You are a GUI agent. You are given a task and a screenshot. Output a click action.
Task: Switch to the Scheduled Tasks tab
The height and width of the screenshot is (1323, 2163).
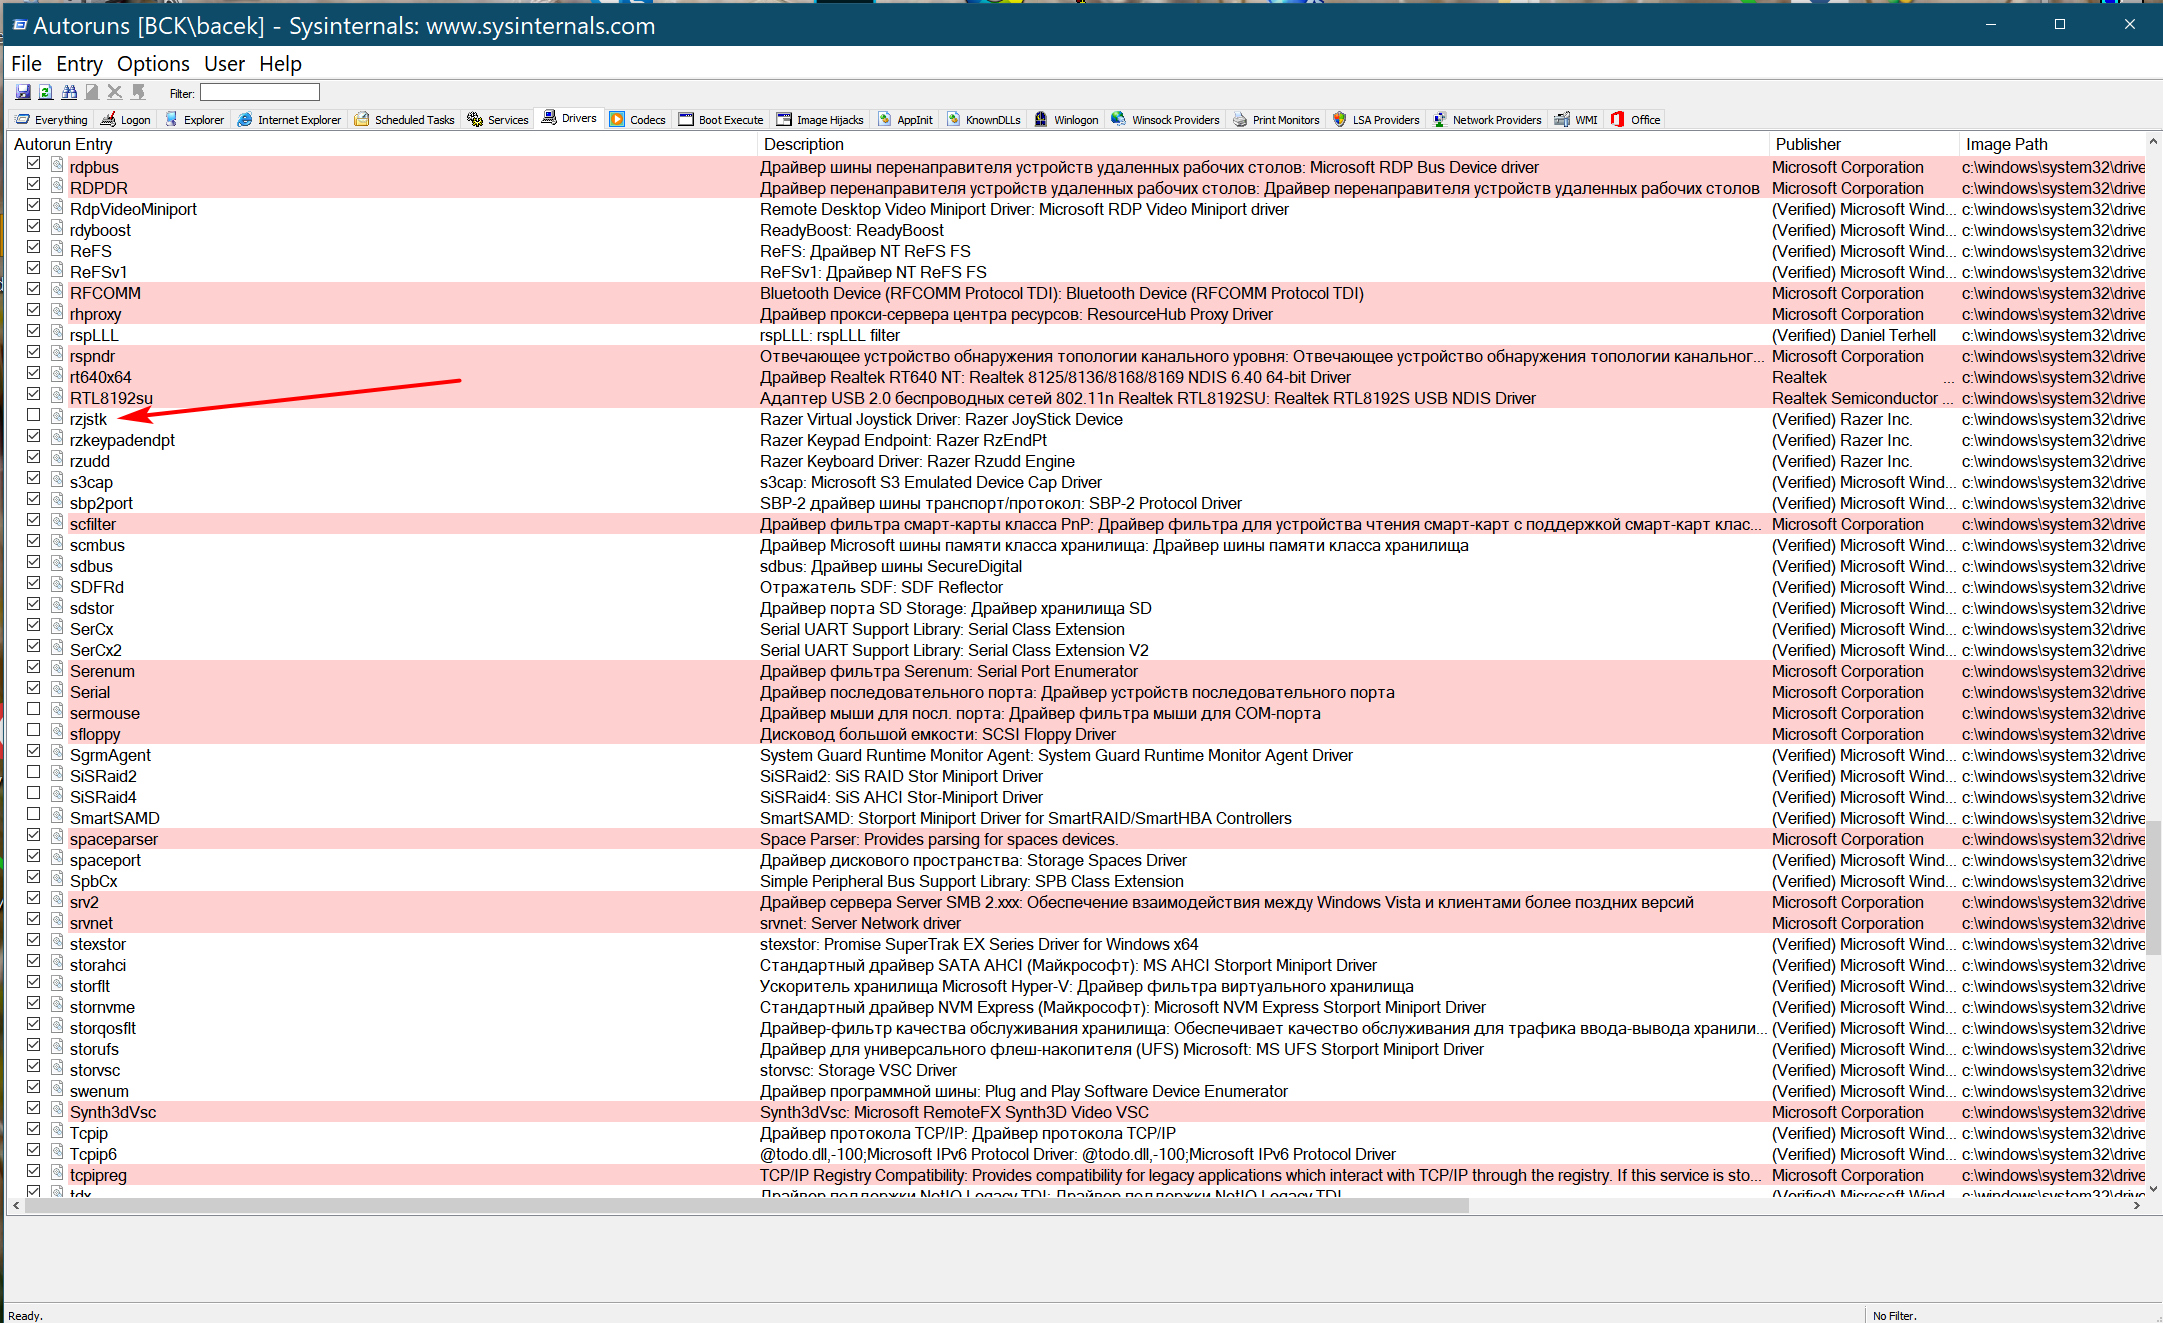405,119
